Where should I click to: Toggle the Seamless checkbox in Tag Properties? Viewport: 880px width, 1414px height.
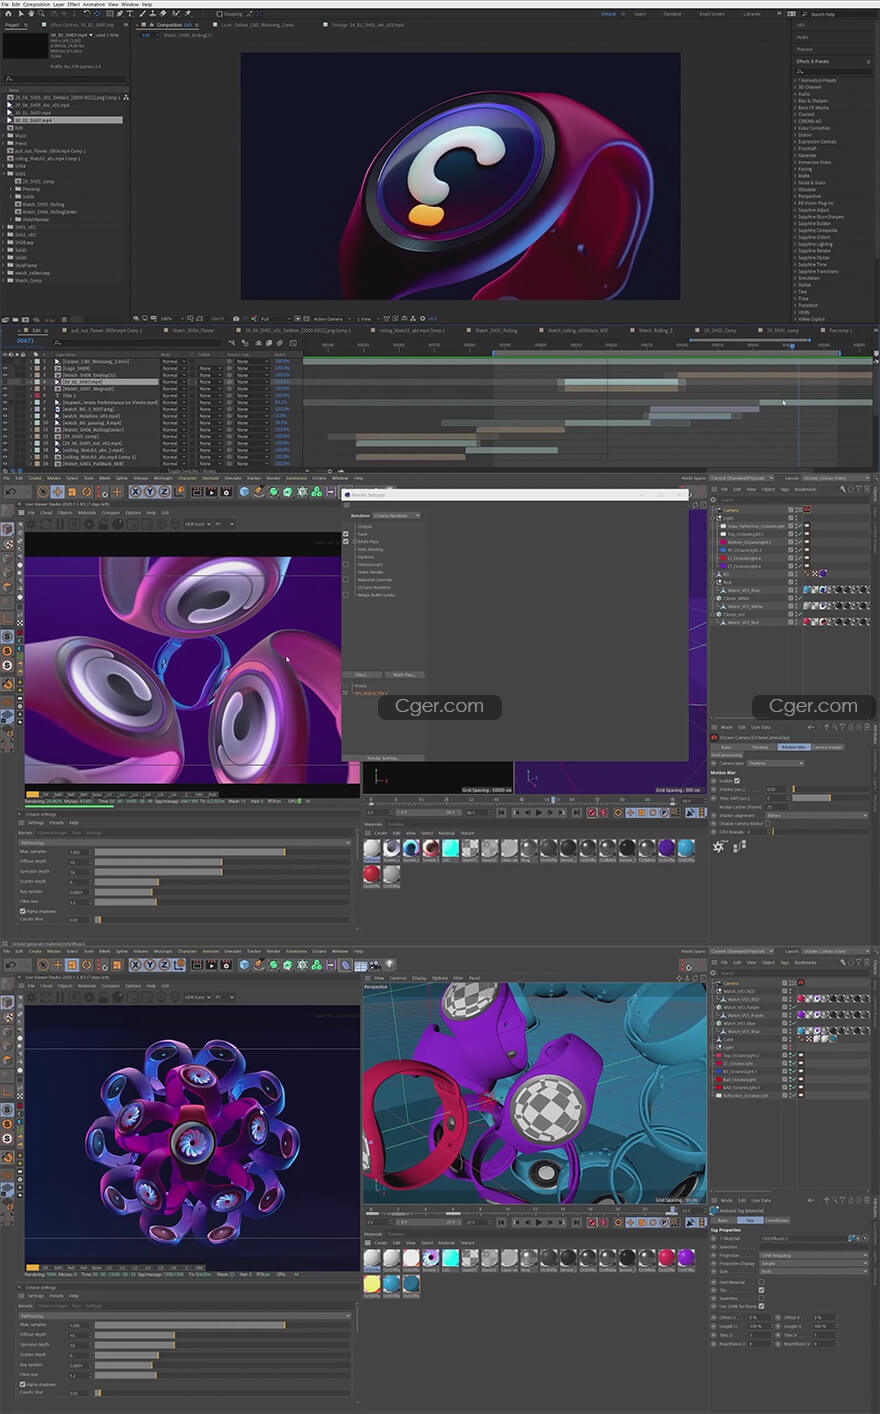click(761, 1298)
